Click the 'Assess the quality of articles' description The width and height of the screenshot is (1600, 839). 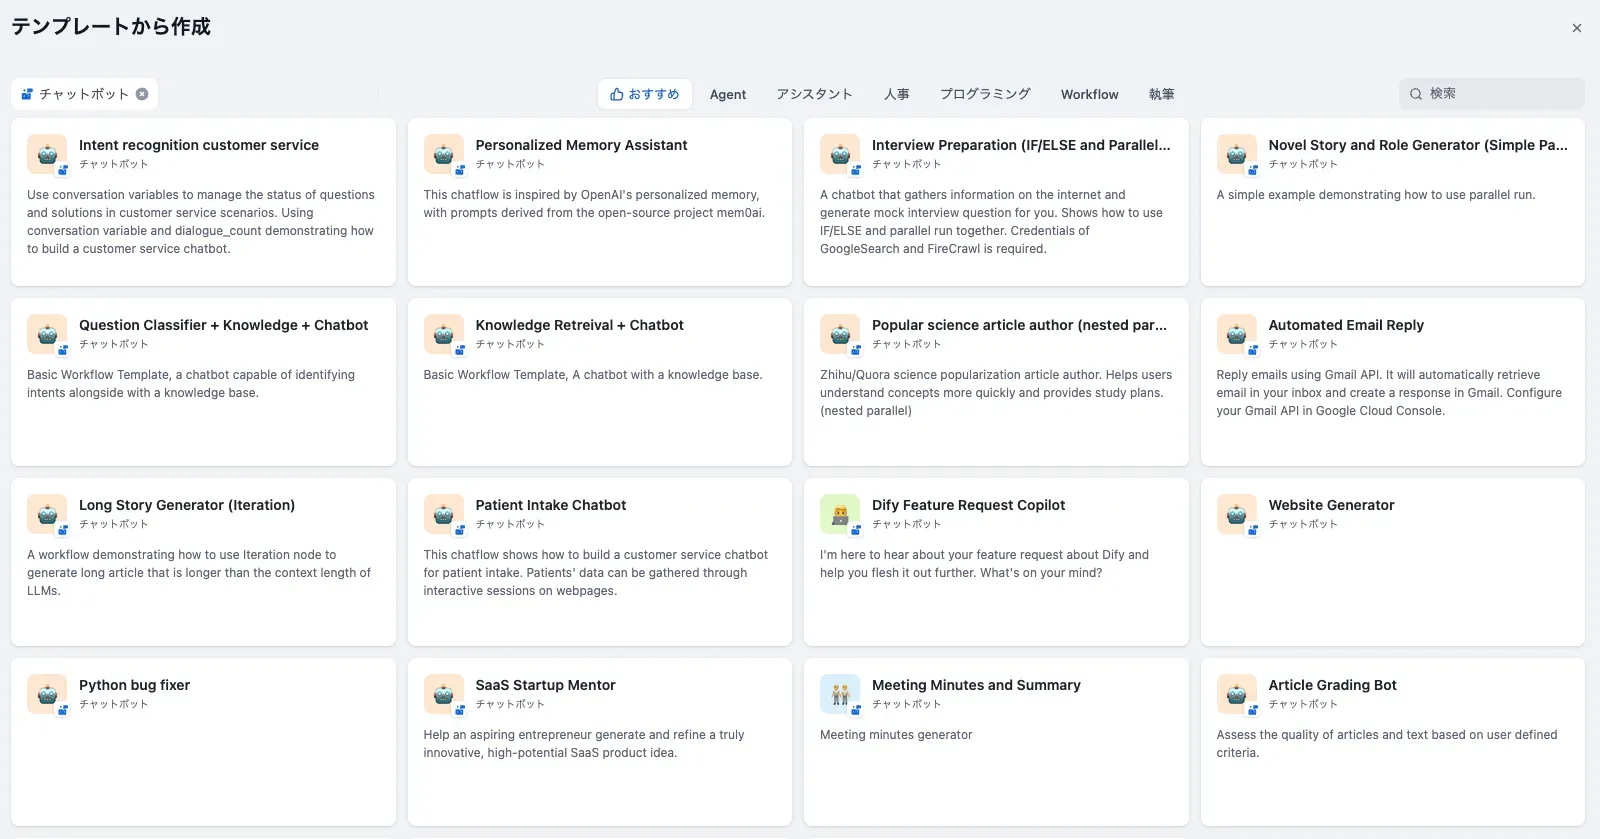coord(1387,744)
